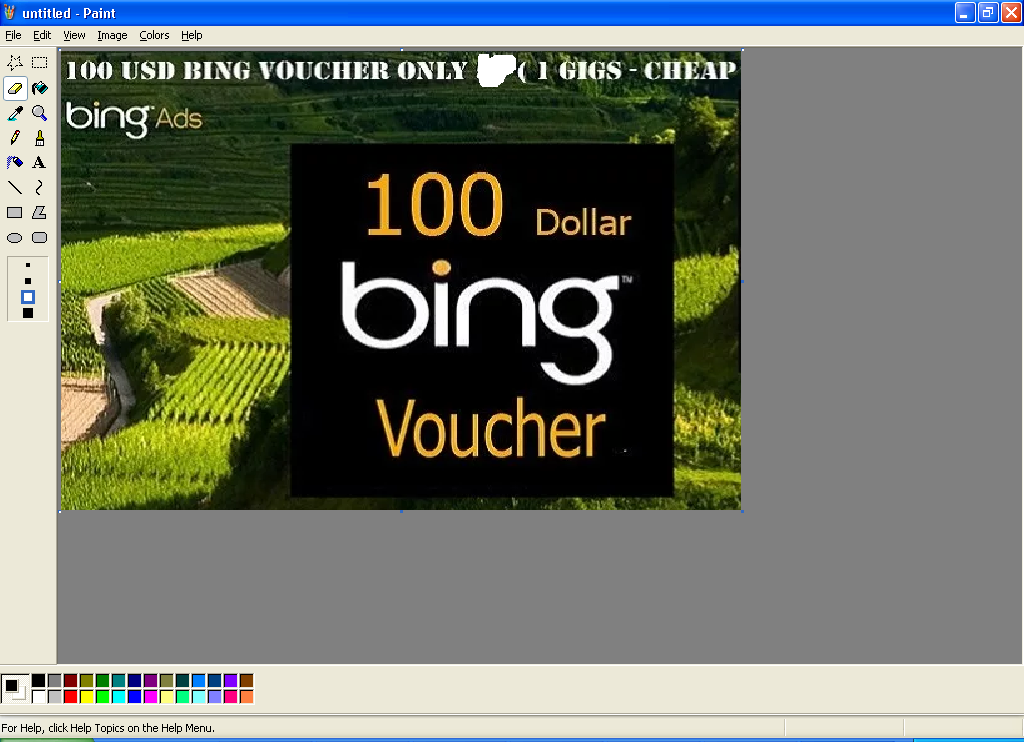Select the Rounded Rectangle tool
This screenshot has height=742, width=1024.
(40, 238)
